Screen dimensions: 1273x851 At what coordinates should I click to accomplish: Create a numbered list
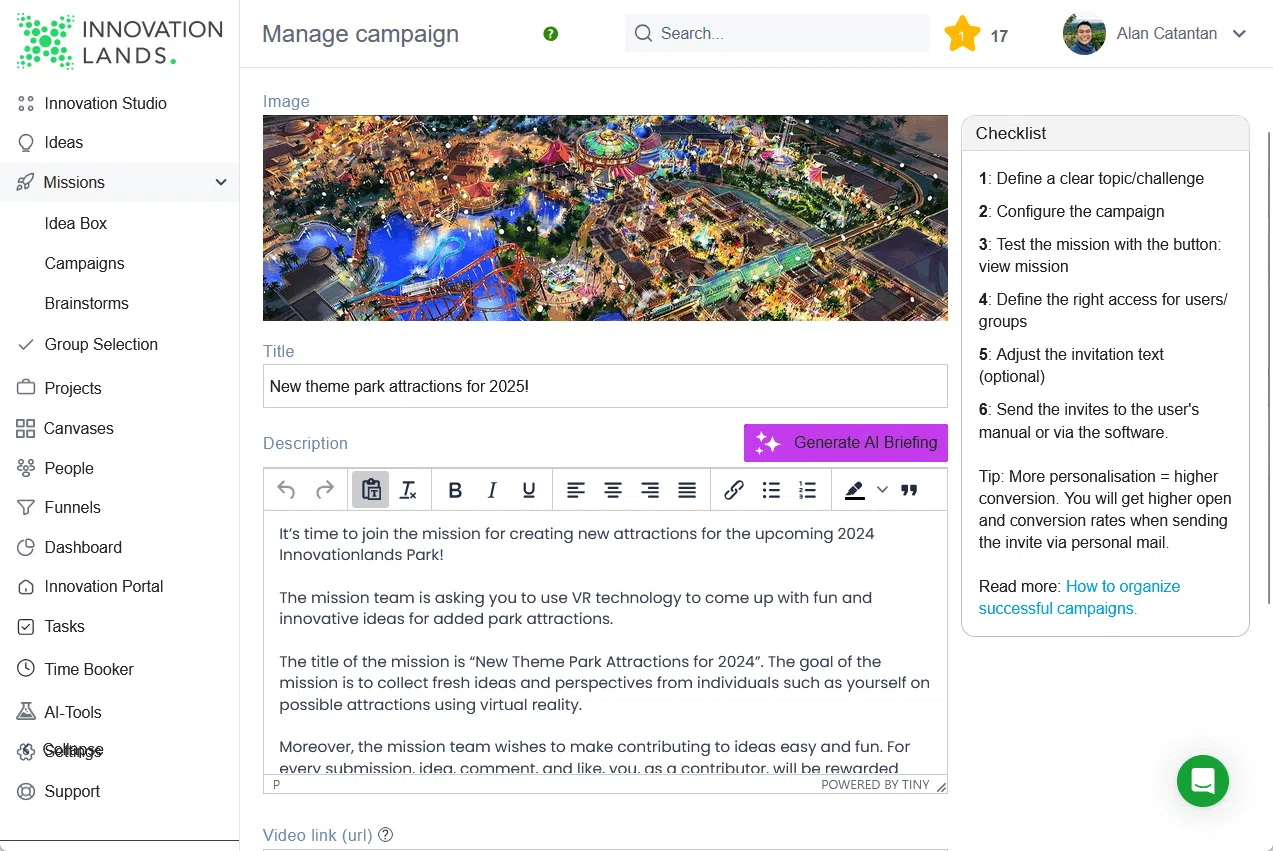coord(808,490)
